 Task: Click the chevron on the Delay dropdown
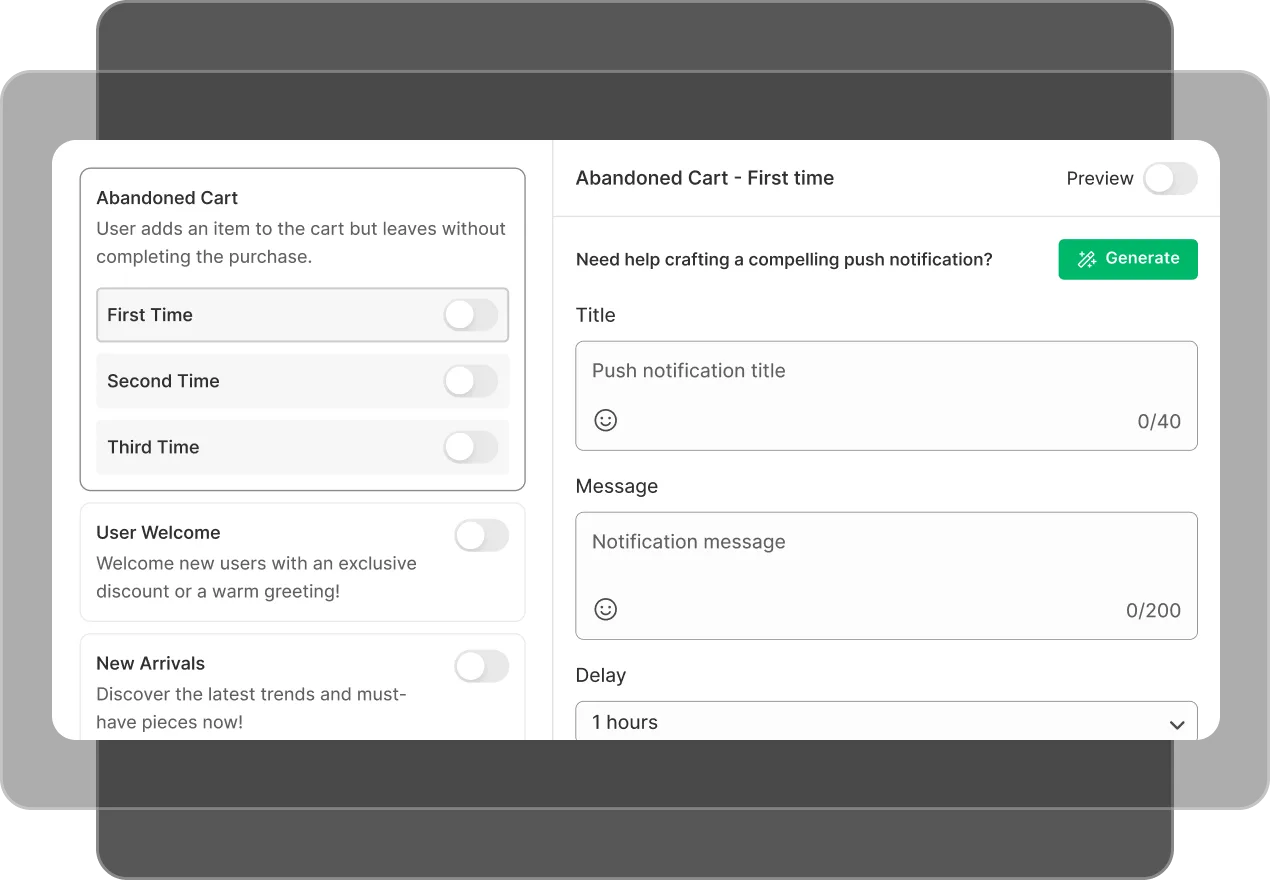tap(1176, 723)
